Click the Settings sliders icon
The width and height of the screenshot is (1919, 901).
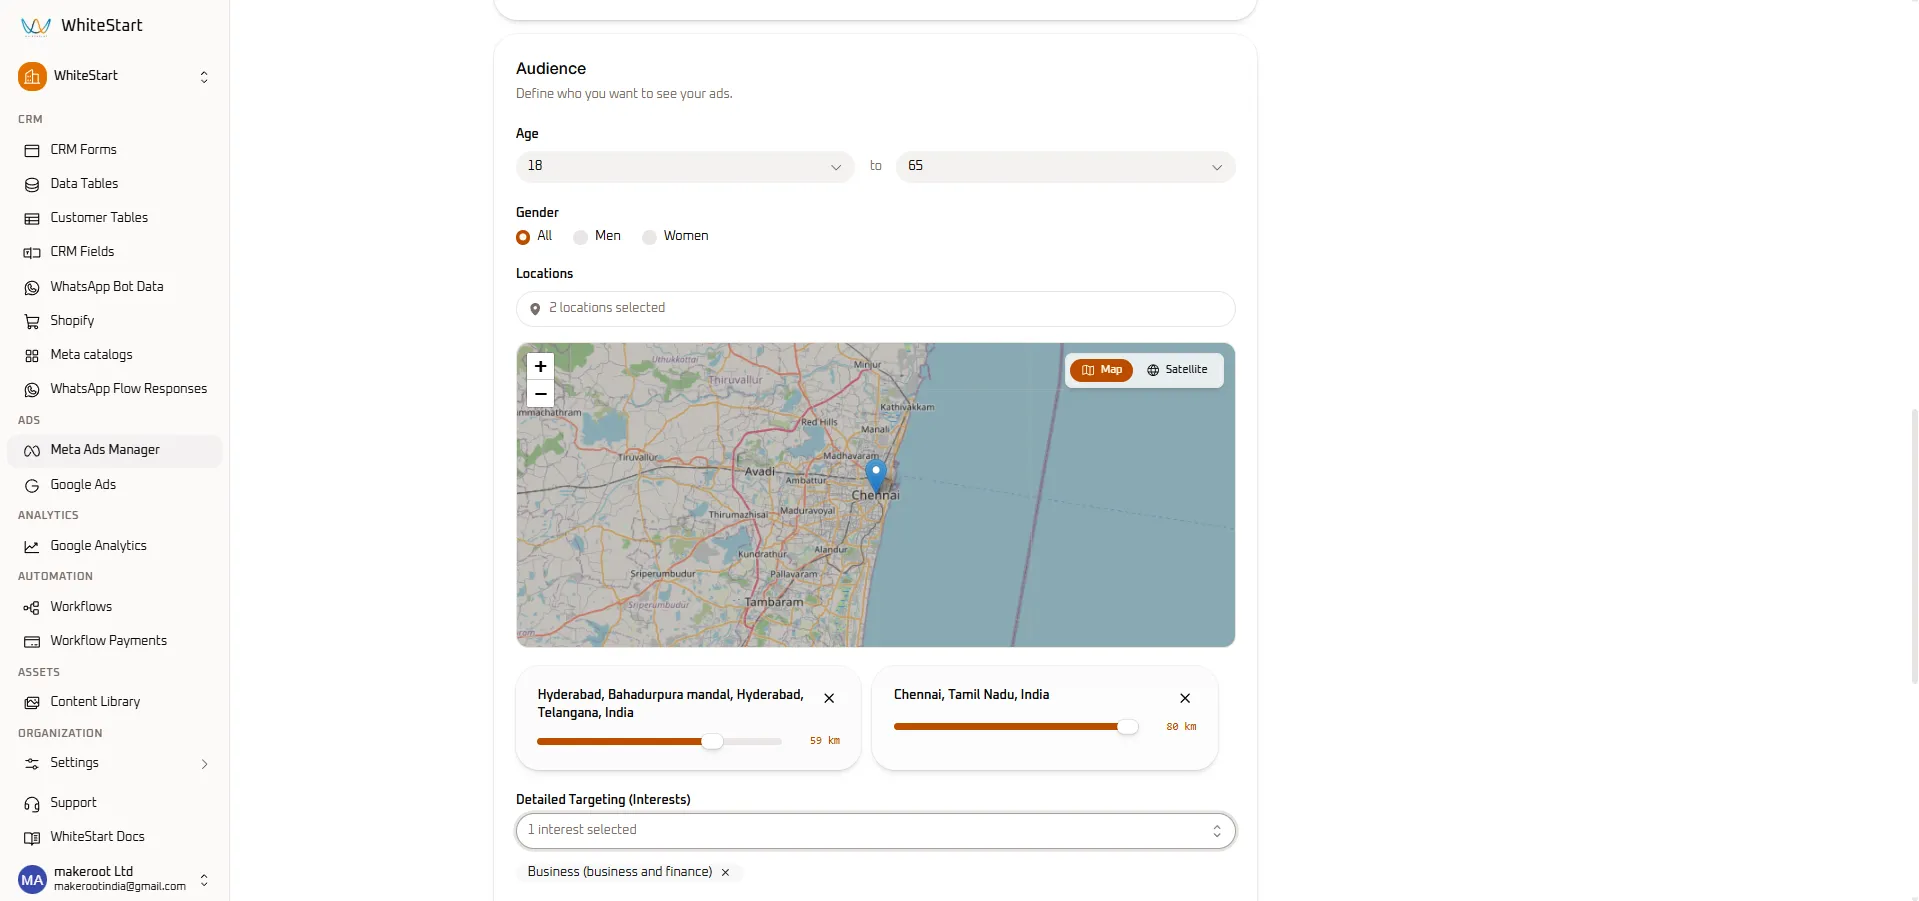click(32, 763)
